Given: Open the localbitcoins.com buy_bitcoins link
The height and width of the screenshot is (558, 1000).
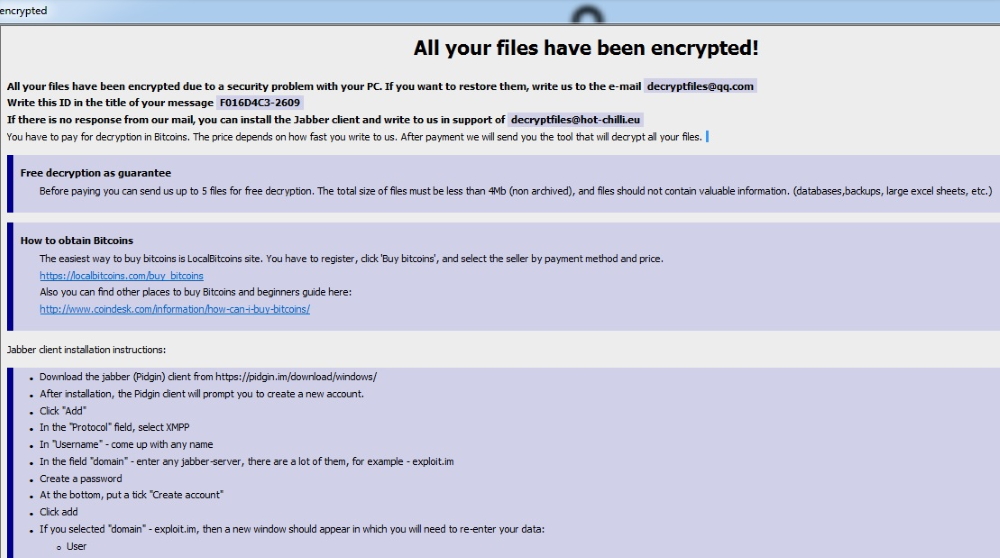Looking at the screenshot, I should coord(121,275).
